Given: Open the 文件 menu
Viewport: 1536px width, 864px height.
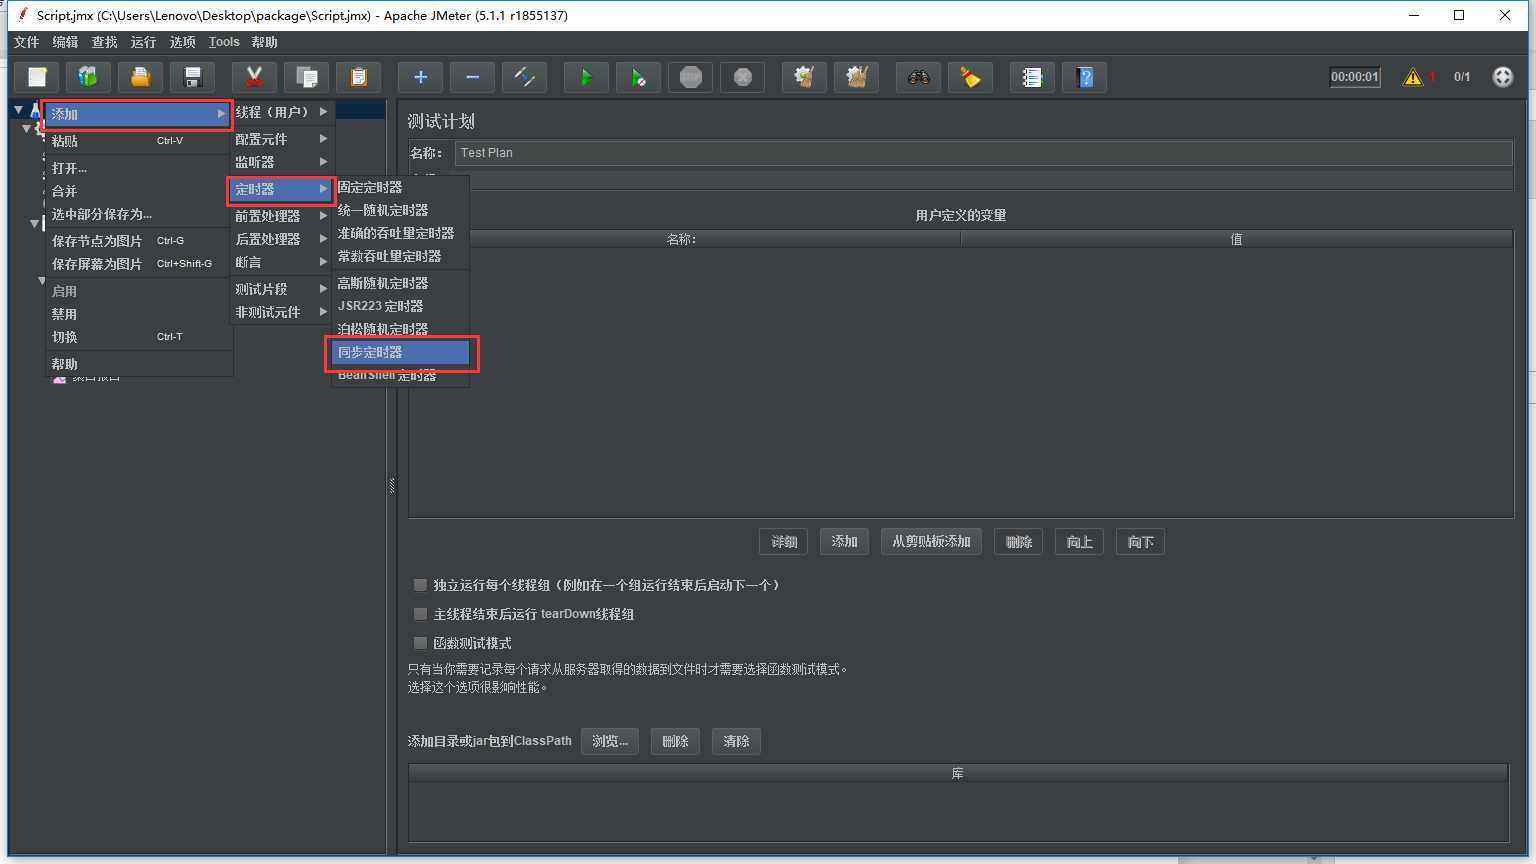Looking at the screenshot, I should 26,42.
